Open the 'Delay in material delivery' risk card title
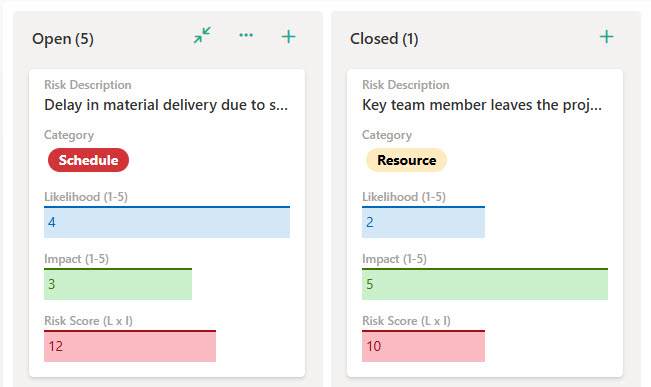The height and width of the screenshot is (387, 651). click(166, 105)
